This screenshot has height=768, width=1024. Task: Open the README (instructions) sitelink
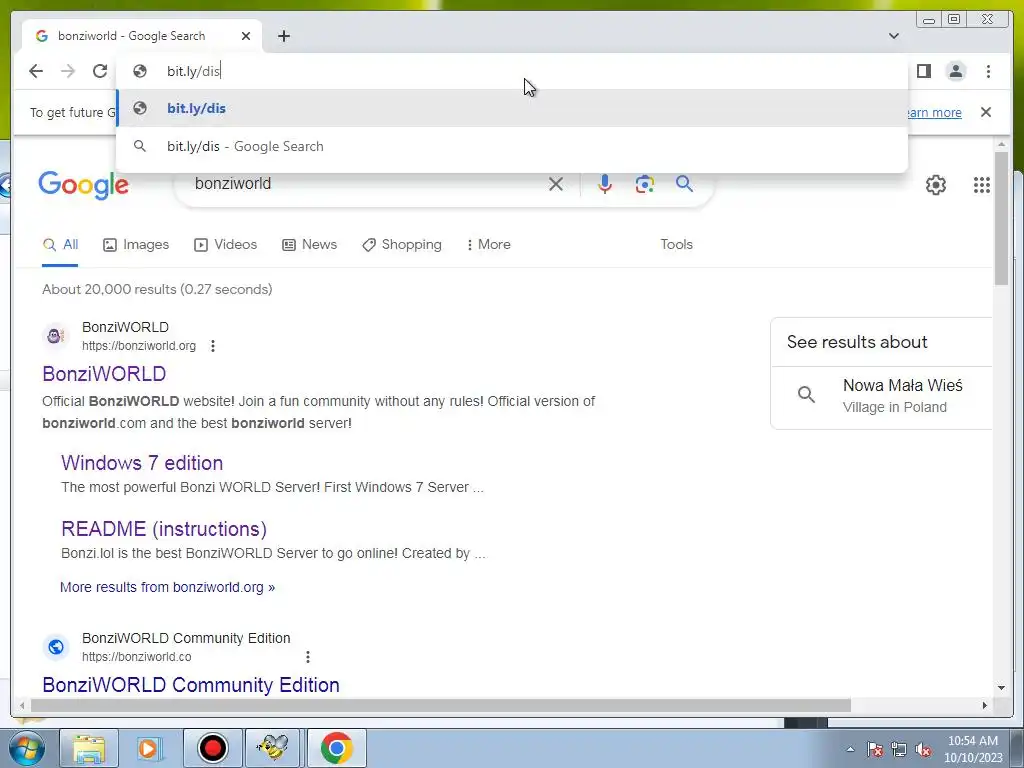164,529
